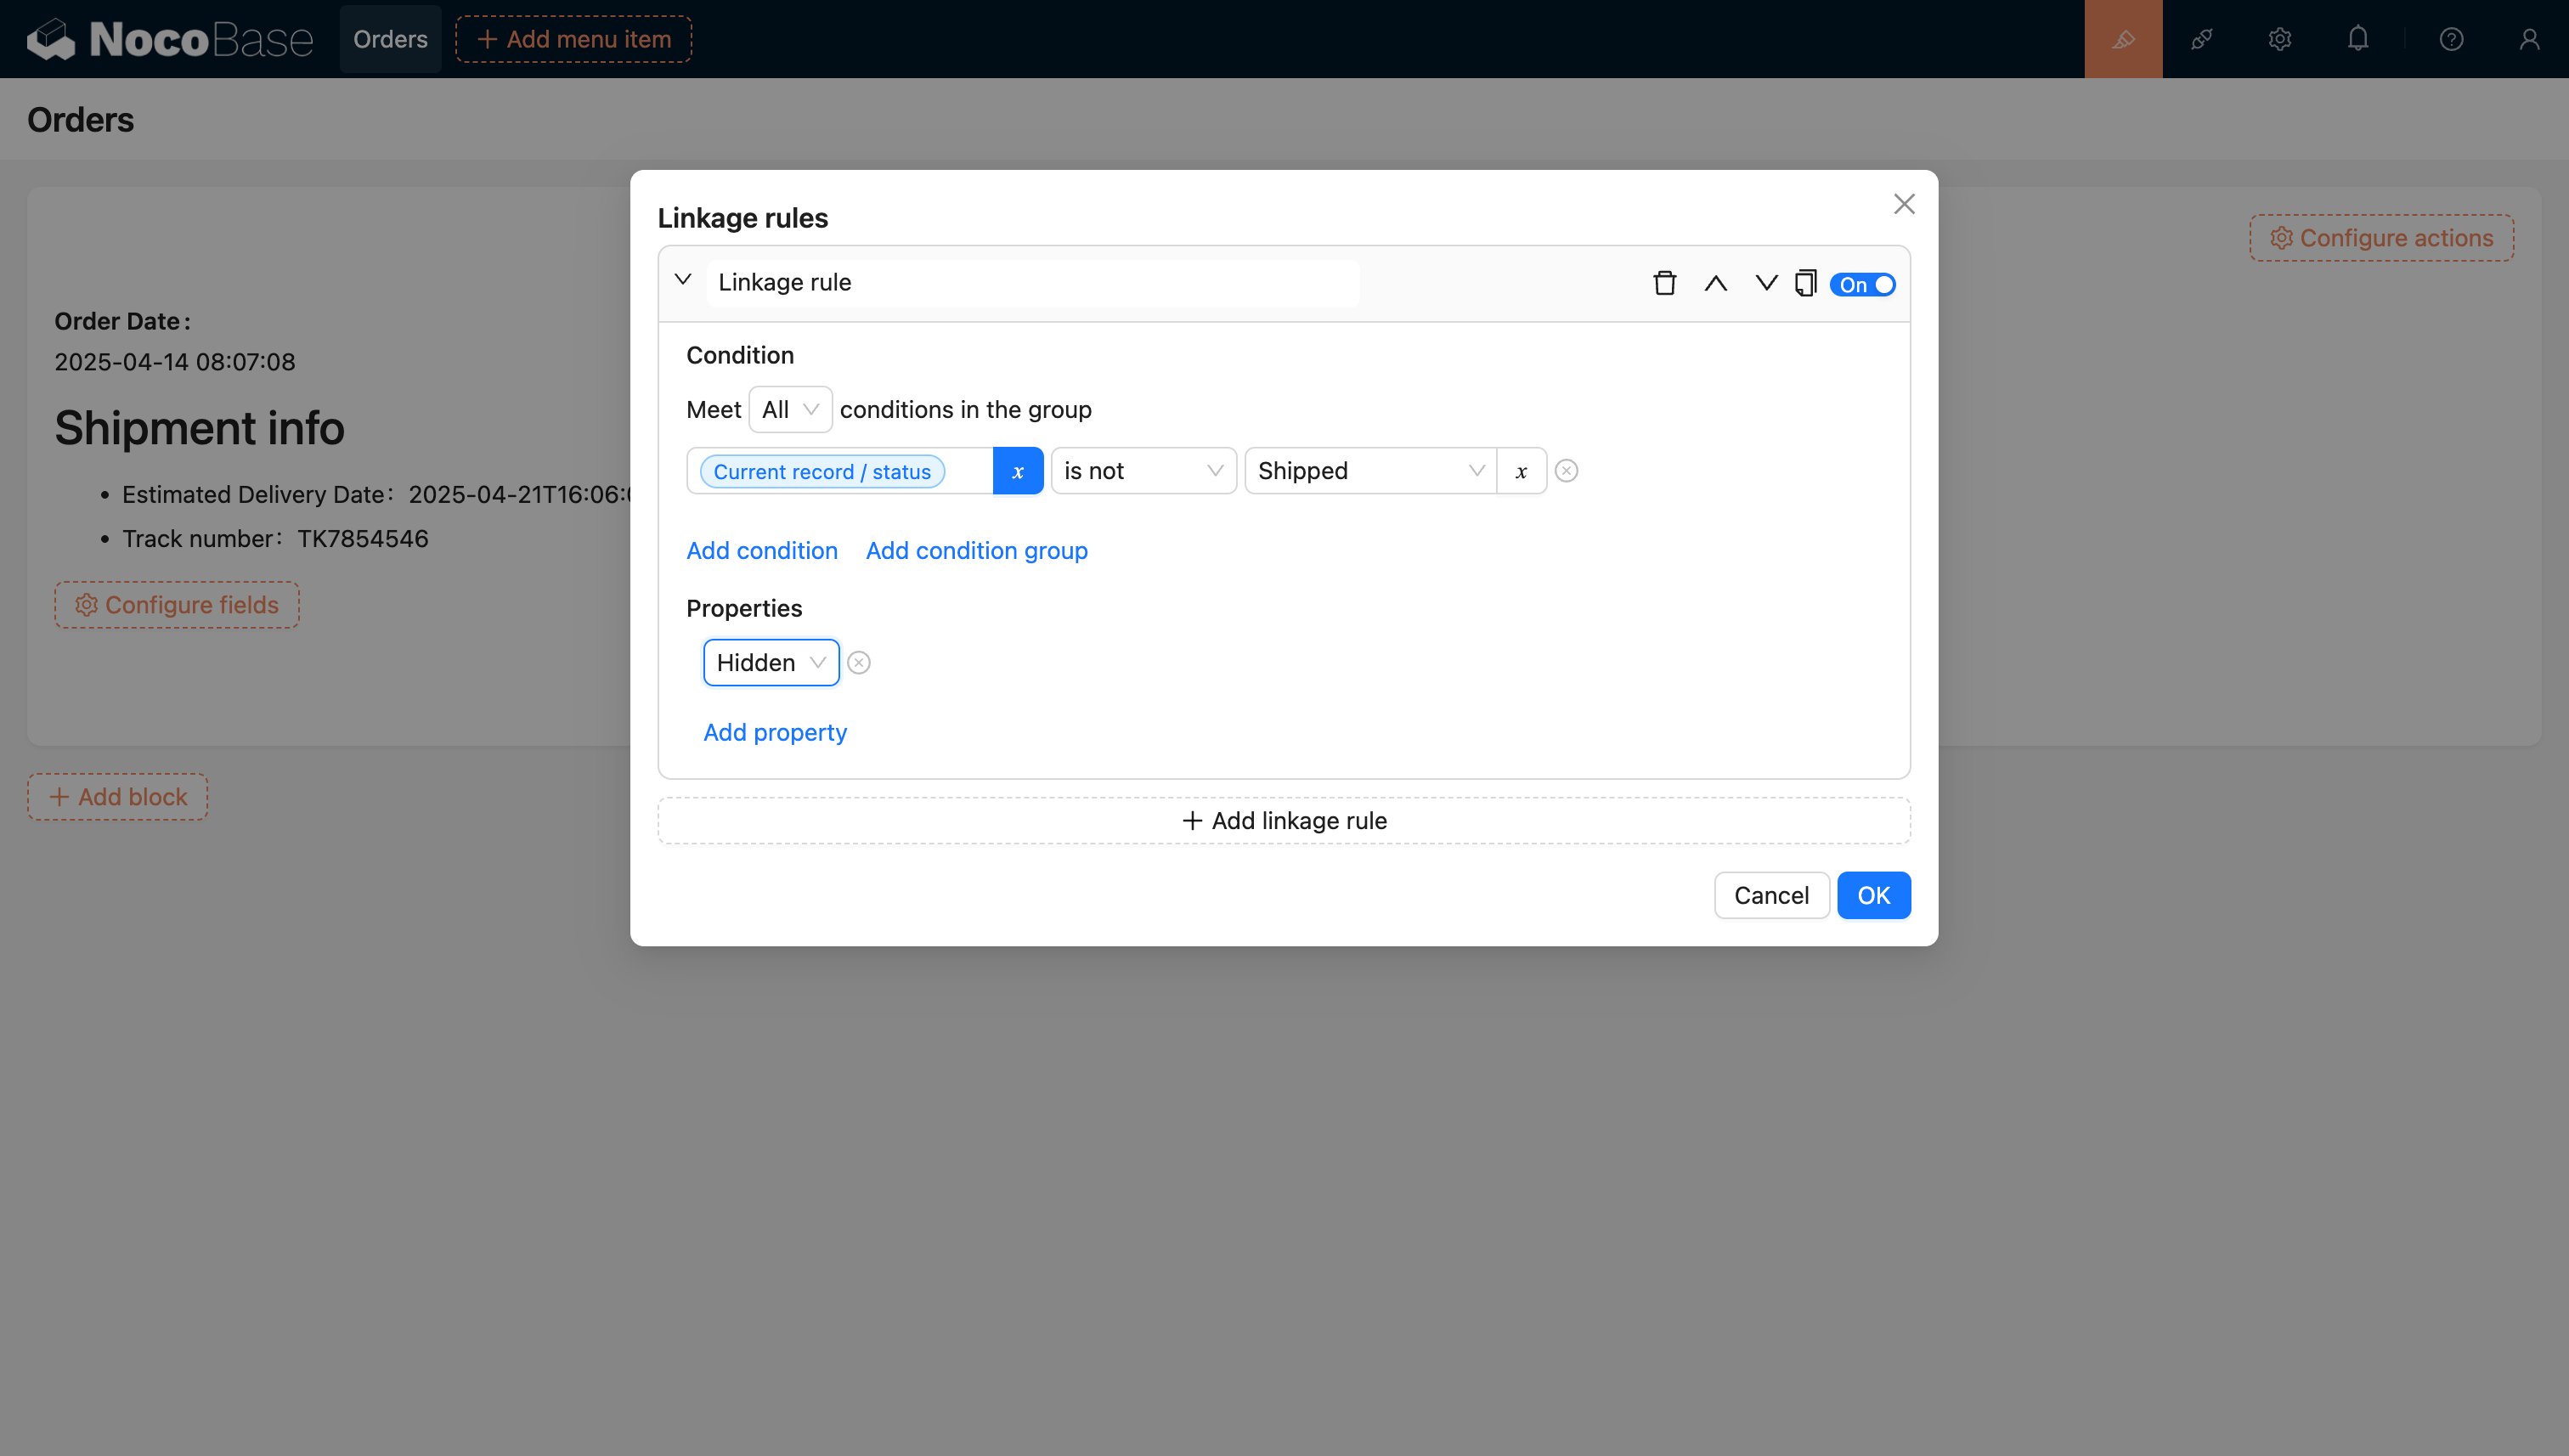Remove the status condition row
The image size is (2569, 1456).
coord(1566,471)
